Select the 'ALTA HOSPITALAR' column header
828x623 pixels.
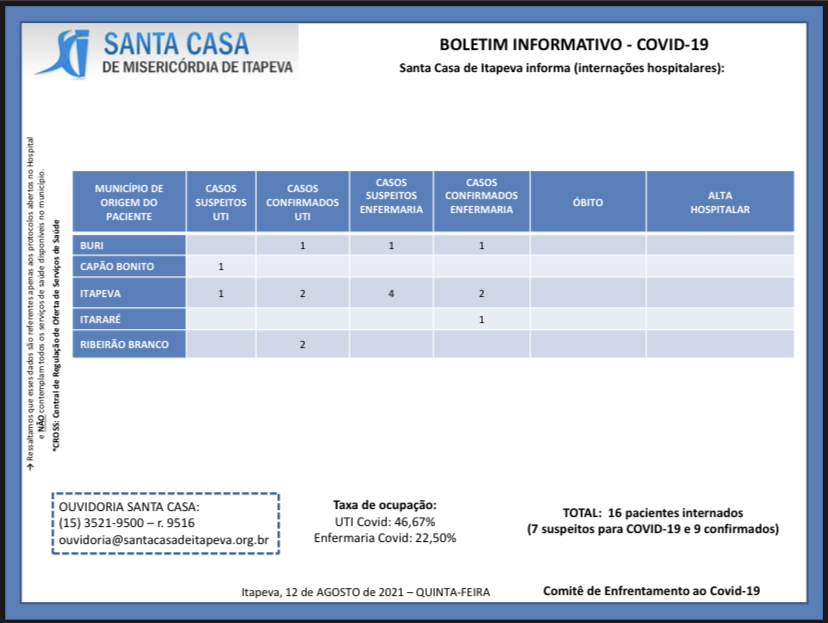(720, 202)
